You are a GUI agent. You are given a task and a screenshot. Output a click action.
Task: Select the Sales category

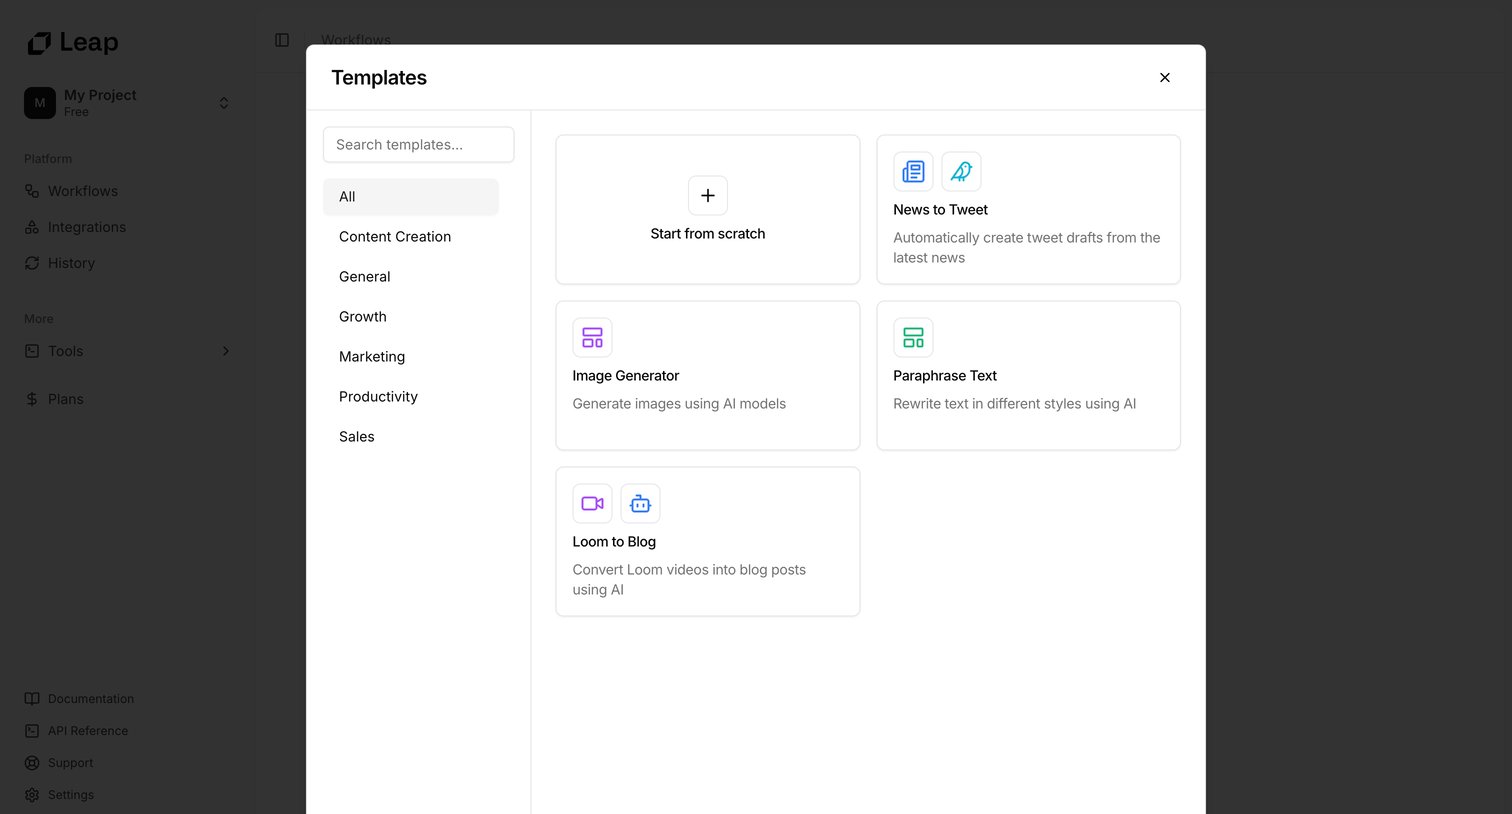411,437
